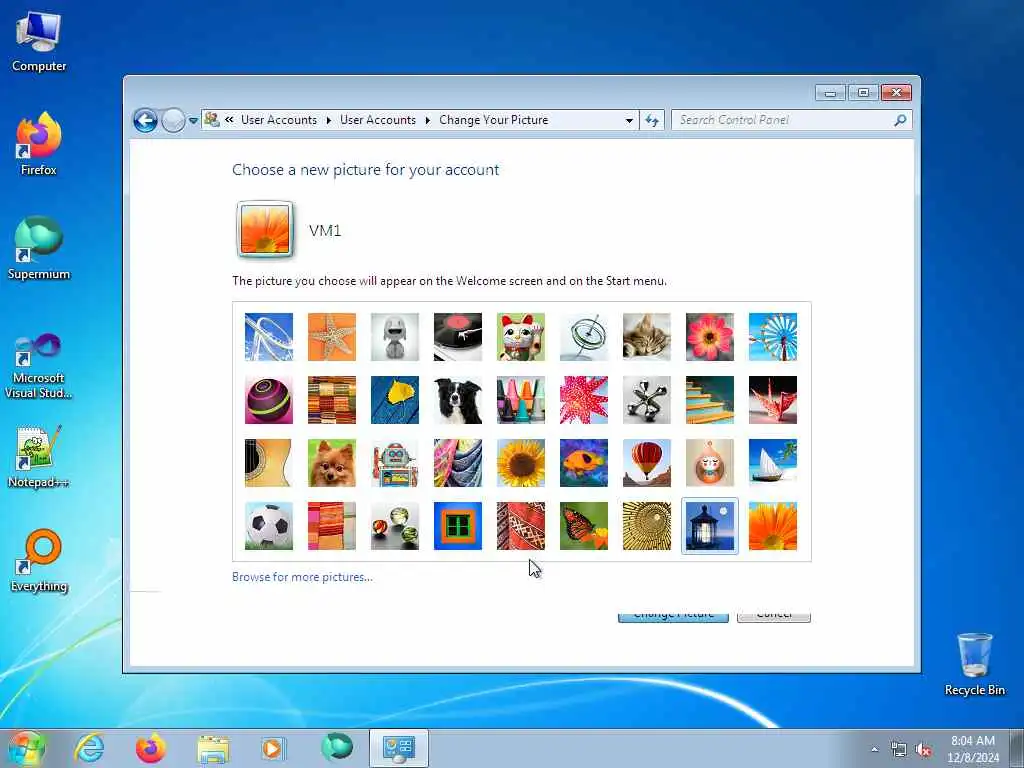
Task: Select the highlighted lighthouse picture
Action: [710, 526]
